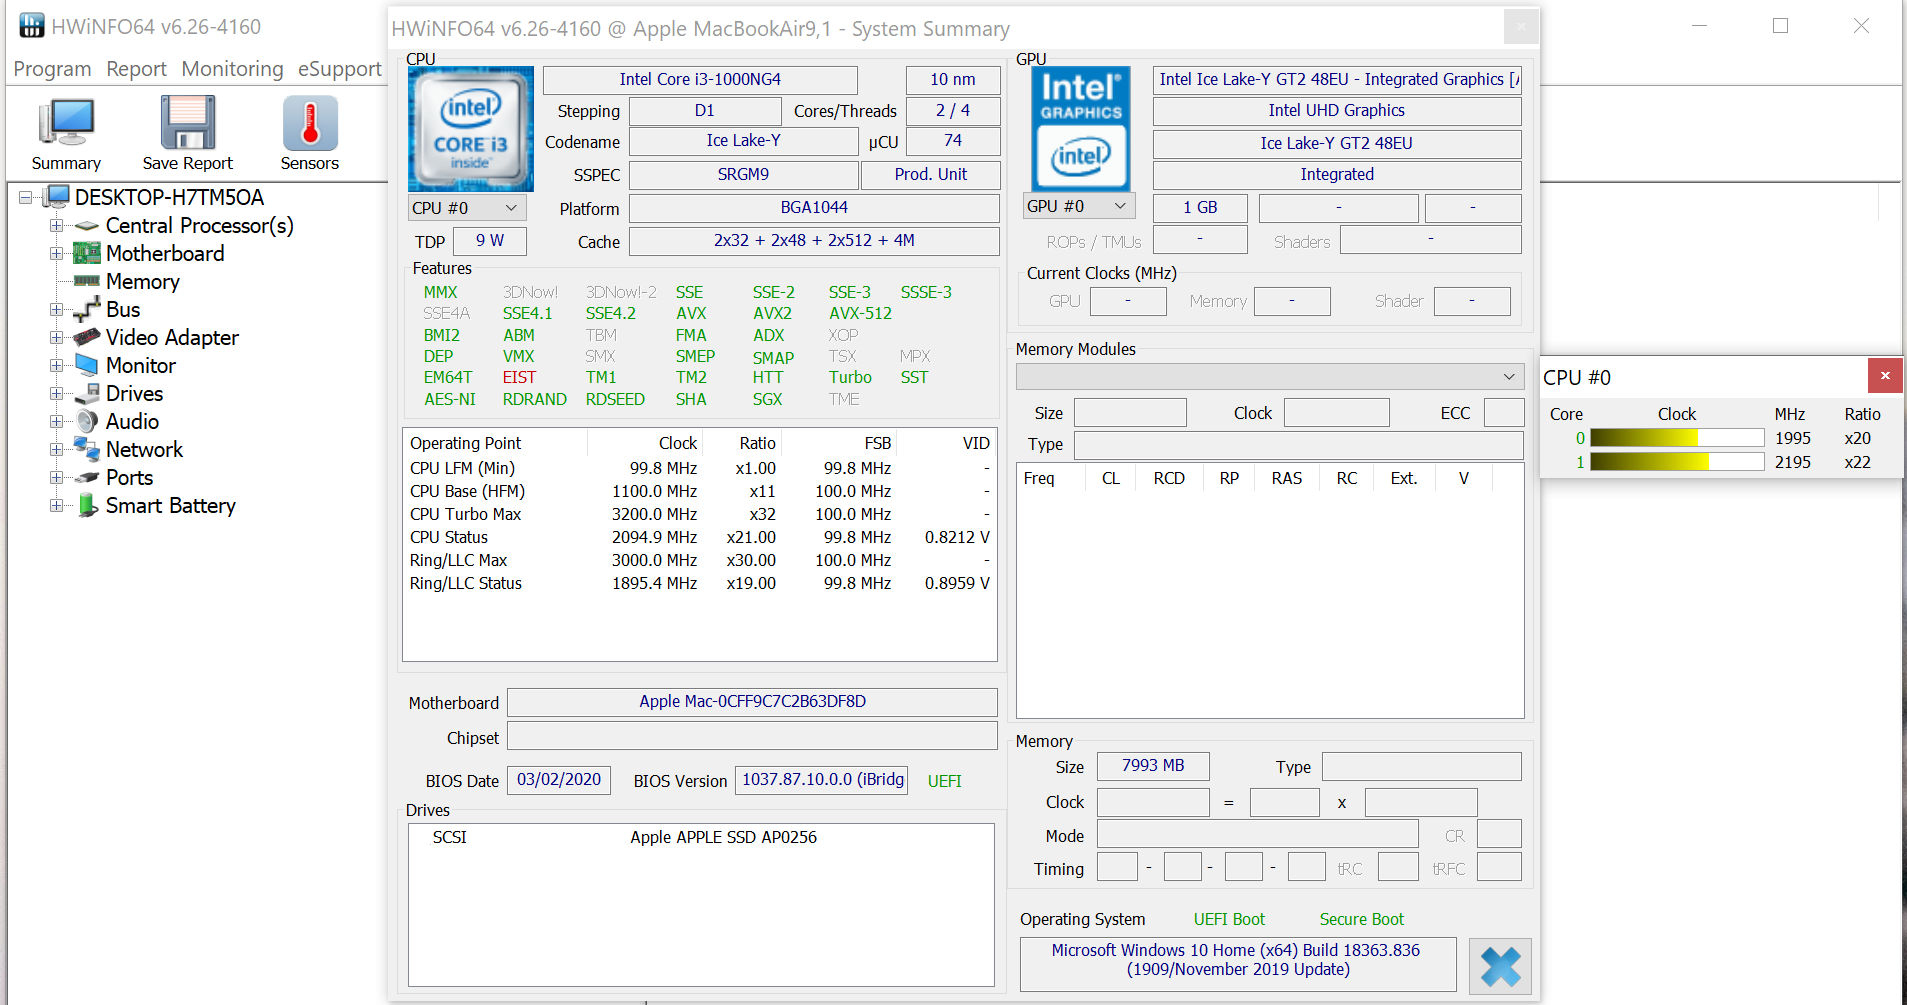Viewport: 1907px width, 1005px height.
Task: Click the blue X close icon at bottom right
Action: pyautogui.click(x=1500, y=966)
